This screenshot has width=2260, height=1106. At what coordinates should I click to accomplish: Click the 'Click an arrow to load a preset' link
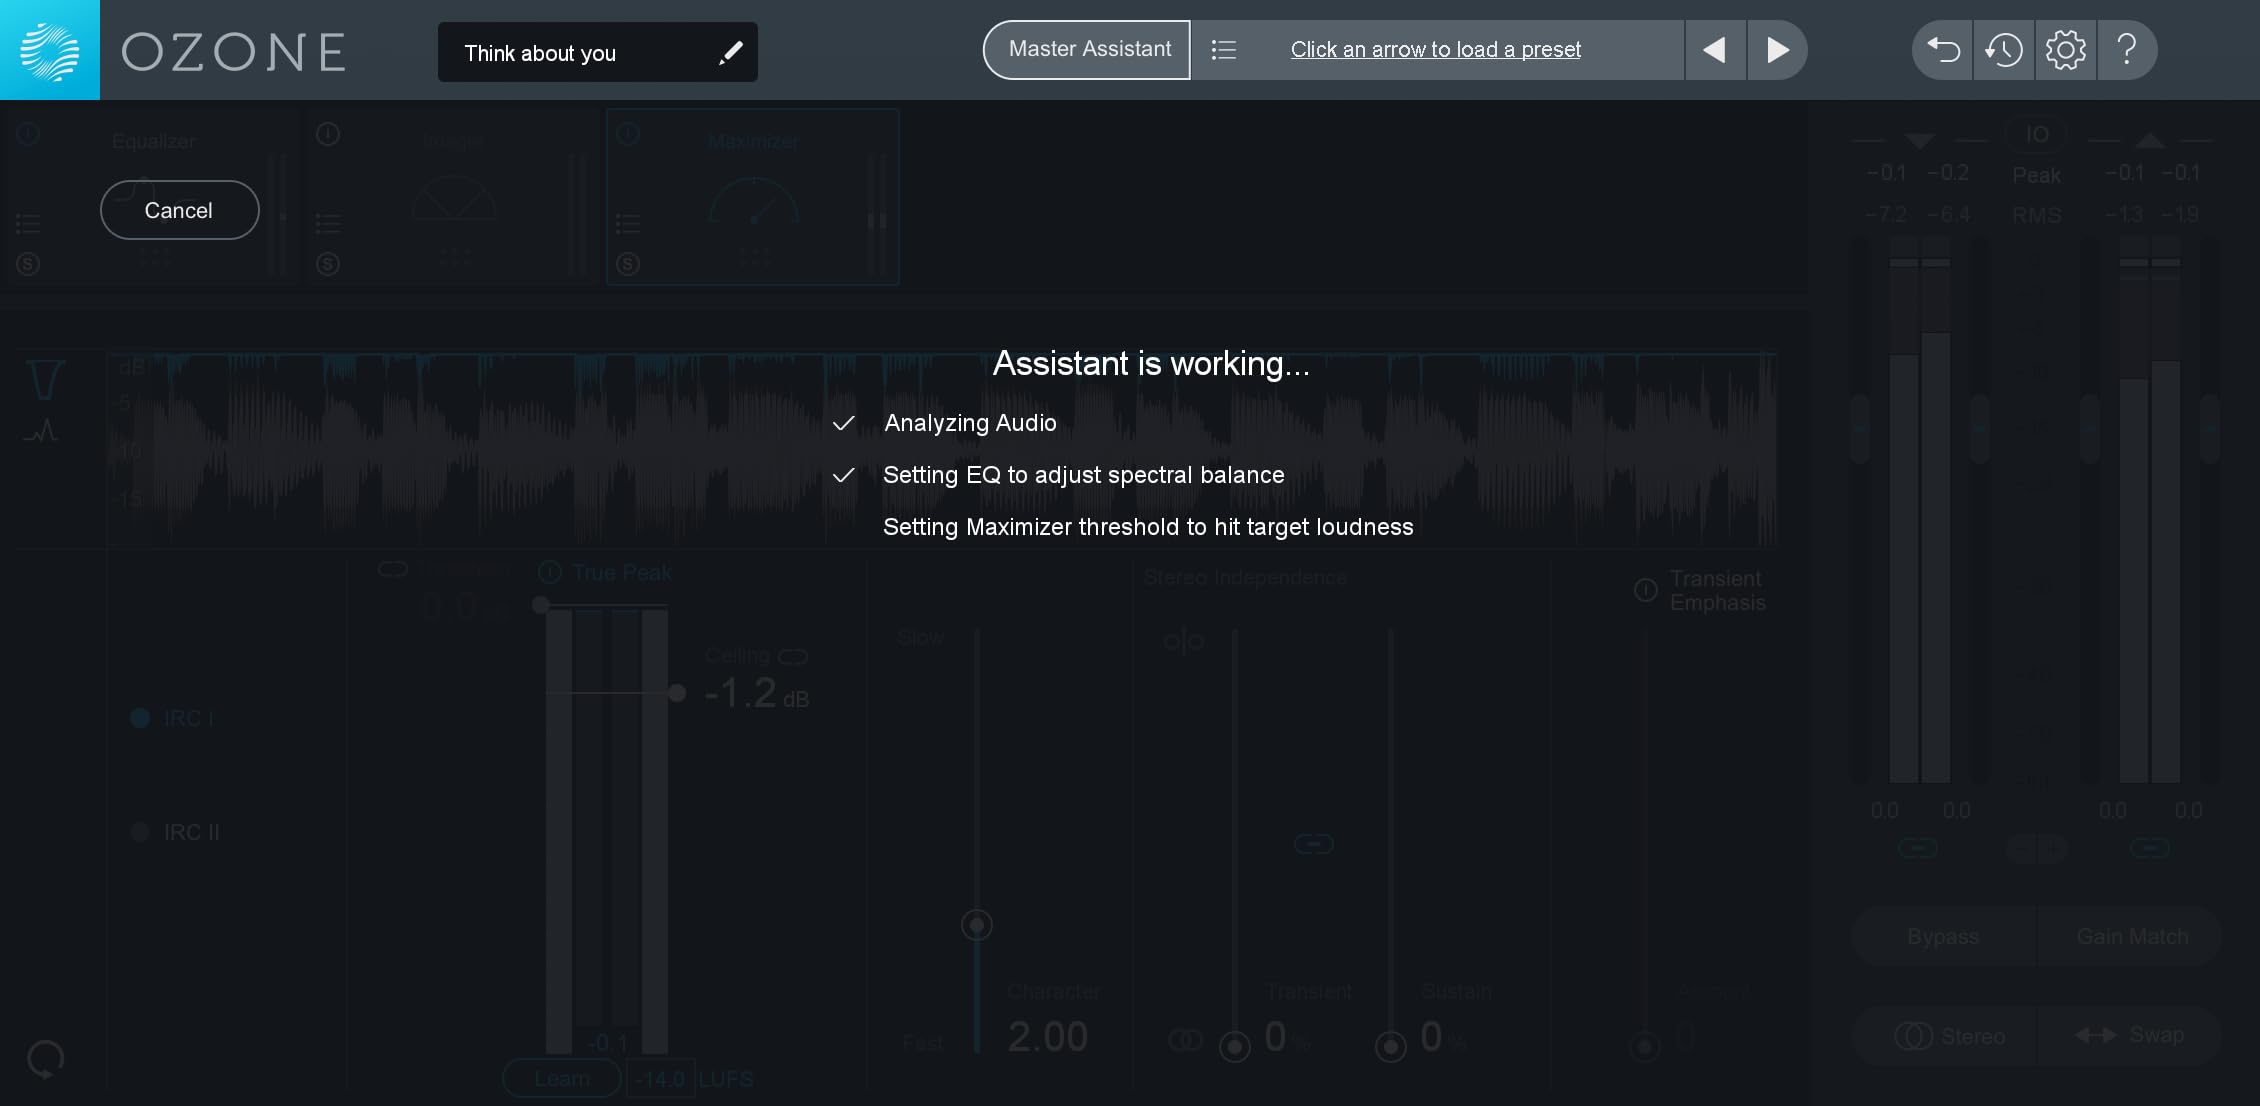tap(1435, 50)
